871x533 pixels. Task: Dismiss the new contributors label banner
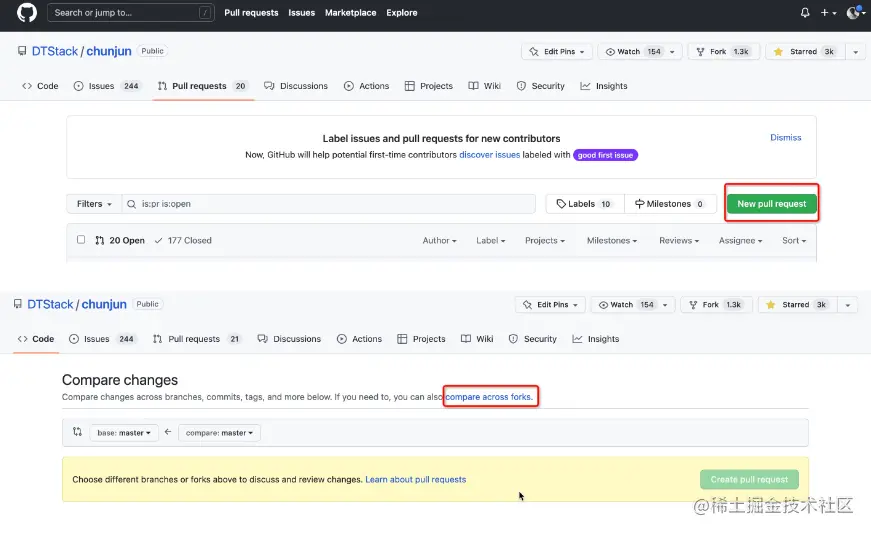click(x=785, y=138)
